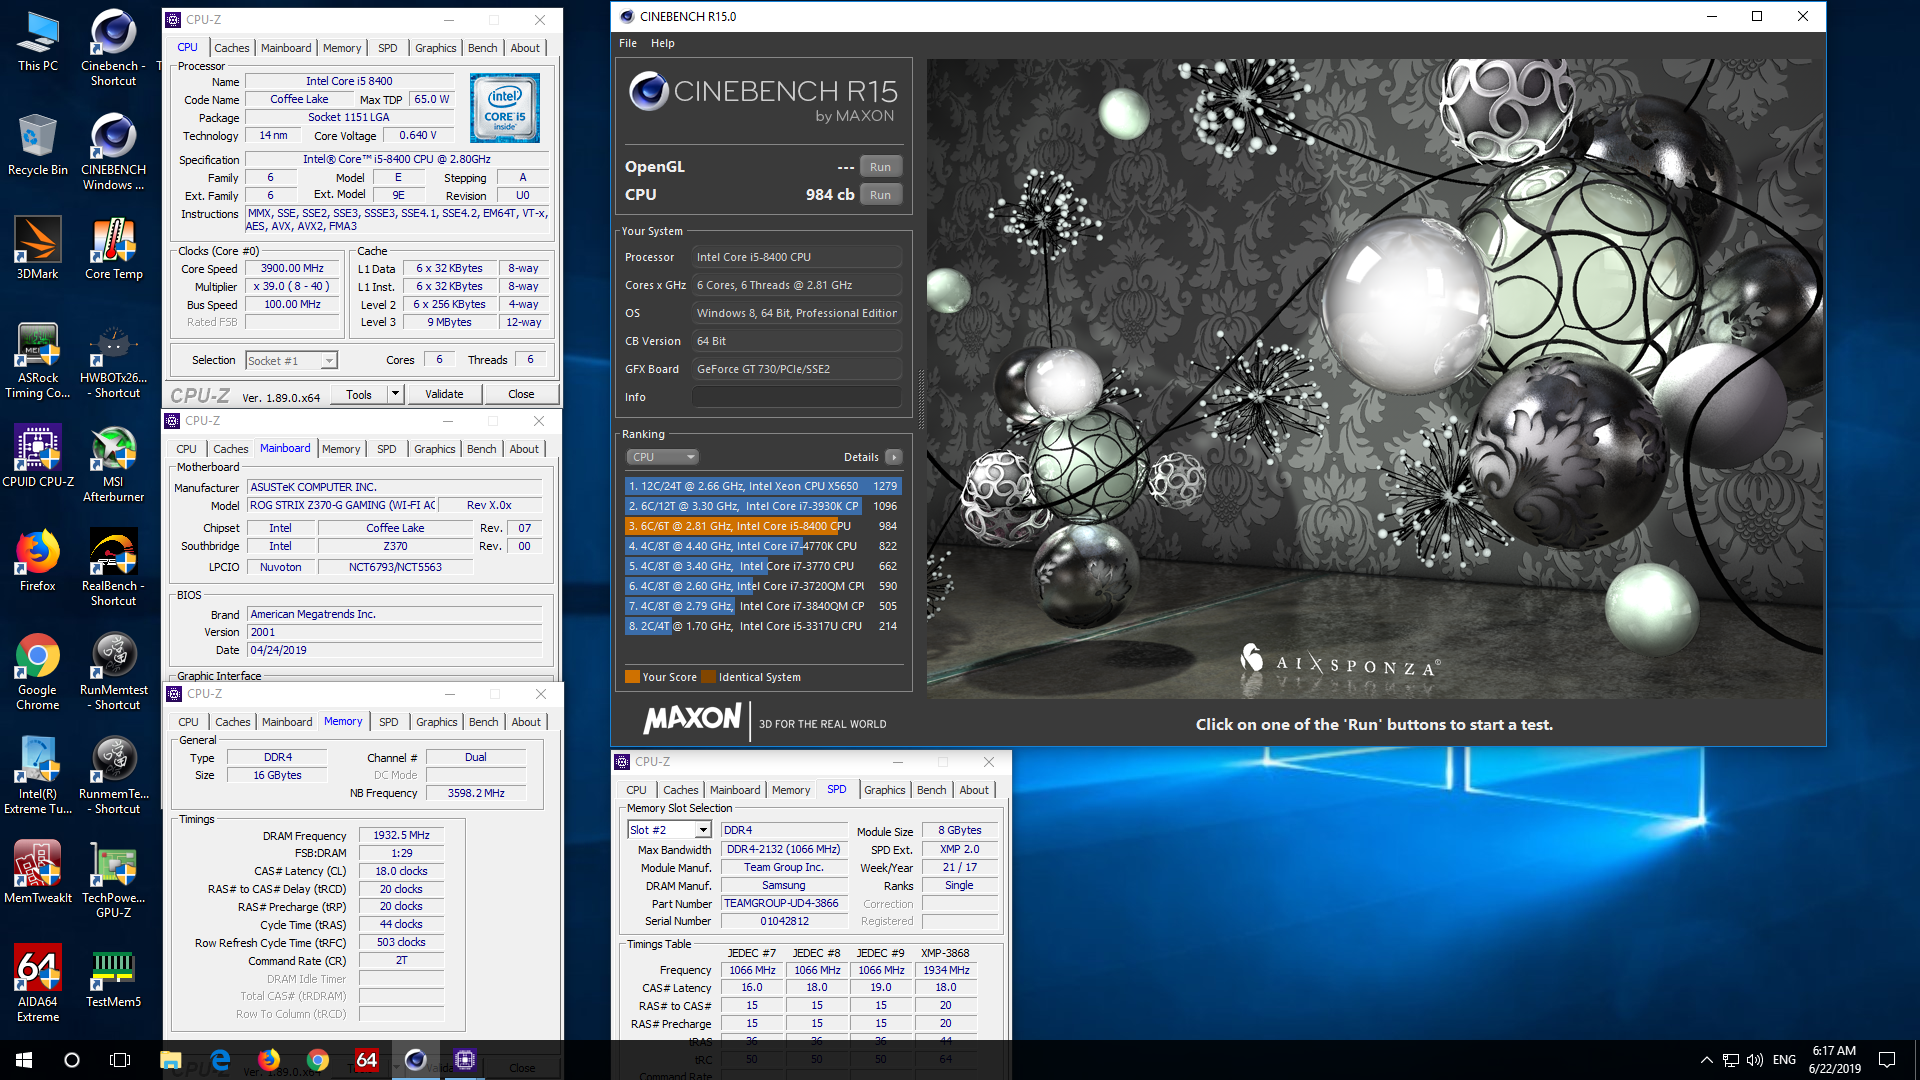The width and height of the screenshot is (1920, 1080).
Task: Open Slot #2 dropdown in SPD window
Action: pos(669,830)
